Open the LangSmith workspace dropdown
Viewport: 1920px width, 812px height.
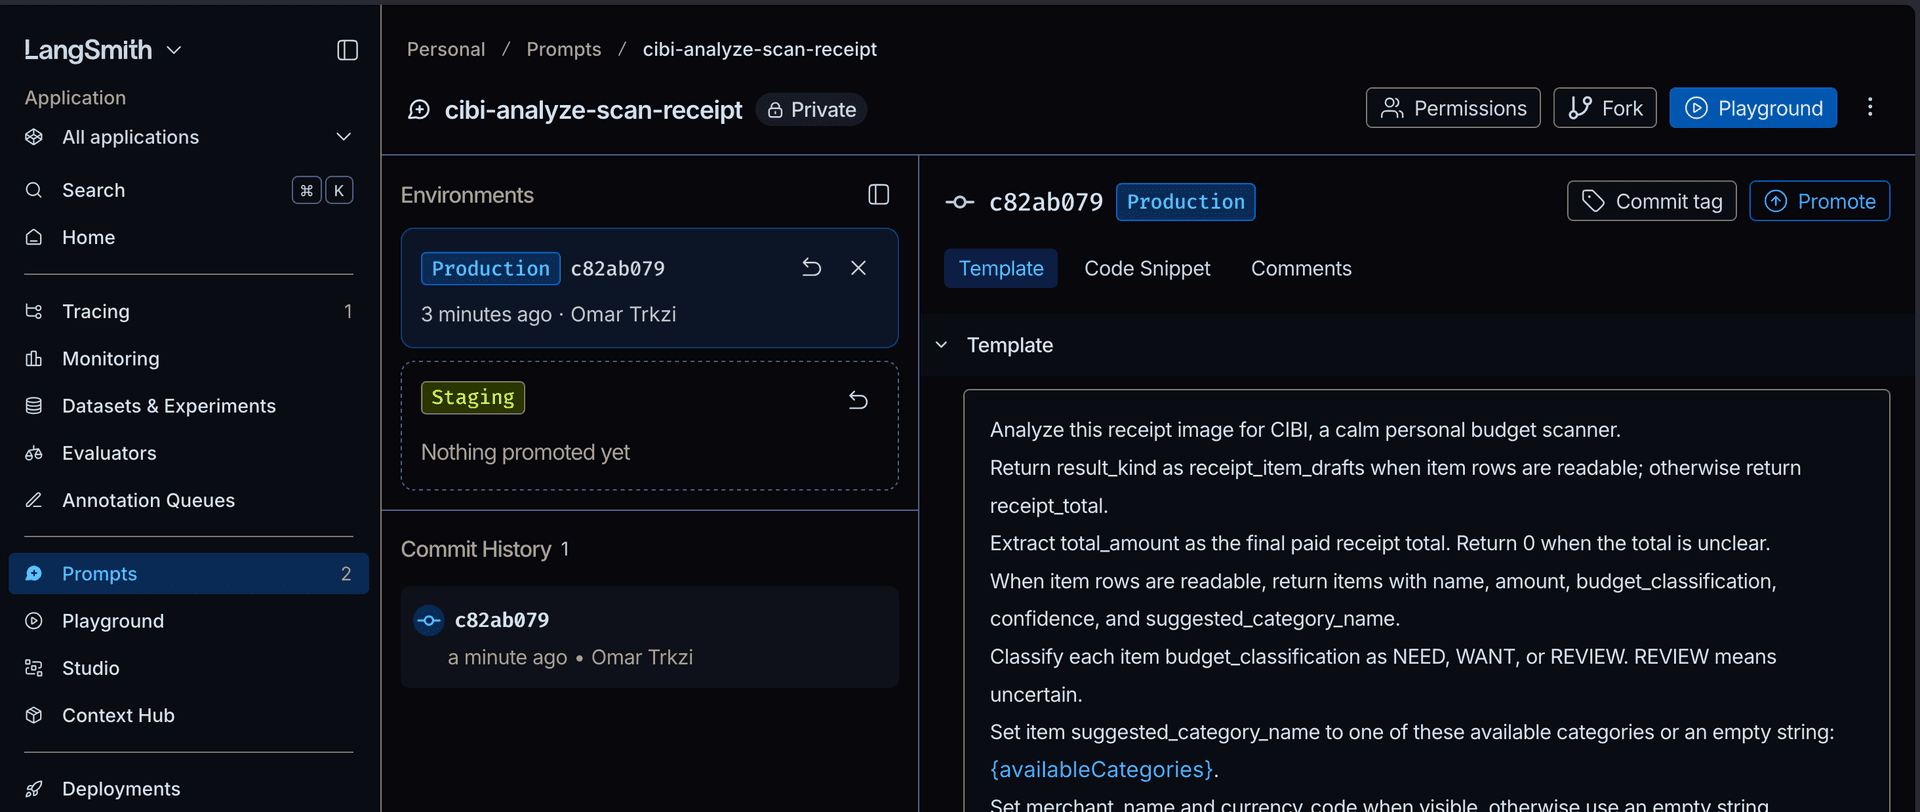tap(103, 50)
